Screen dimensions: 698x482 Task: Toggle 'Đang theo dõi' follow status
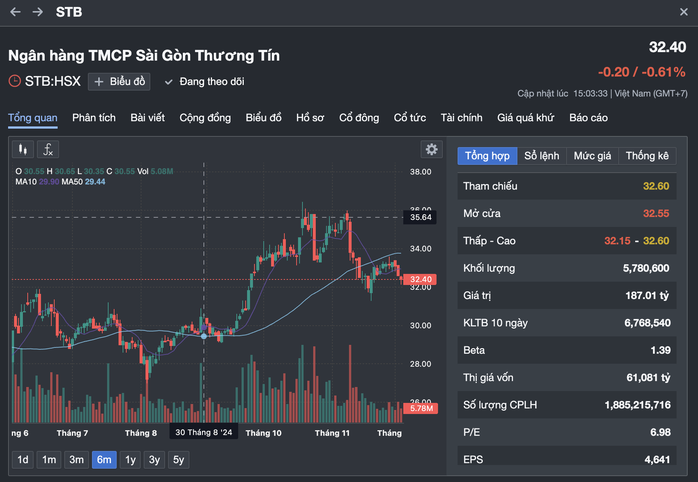tap(205, 81)
